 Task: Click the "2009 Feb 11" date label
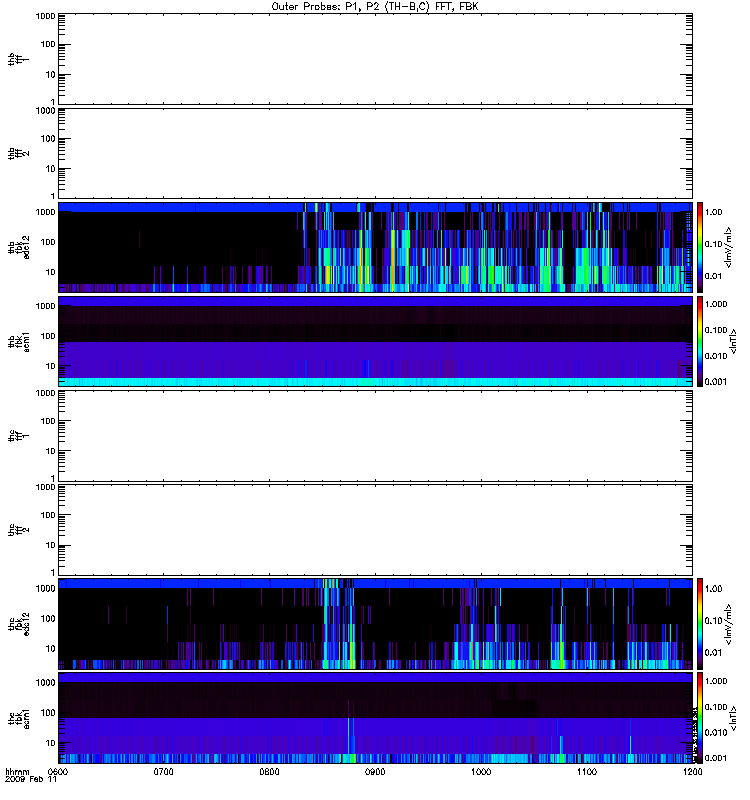coord(31,780)
